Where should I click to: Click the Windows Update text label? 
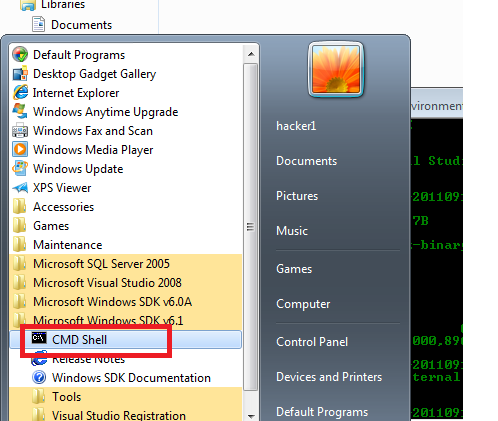[78, 169]
